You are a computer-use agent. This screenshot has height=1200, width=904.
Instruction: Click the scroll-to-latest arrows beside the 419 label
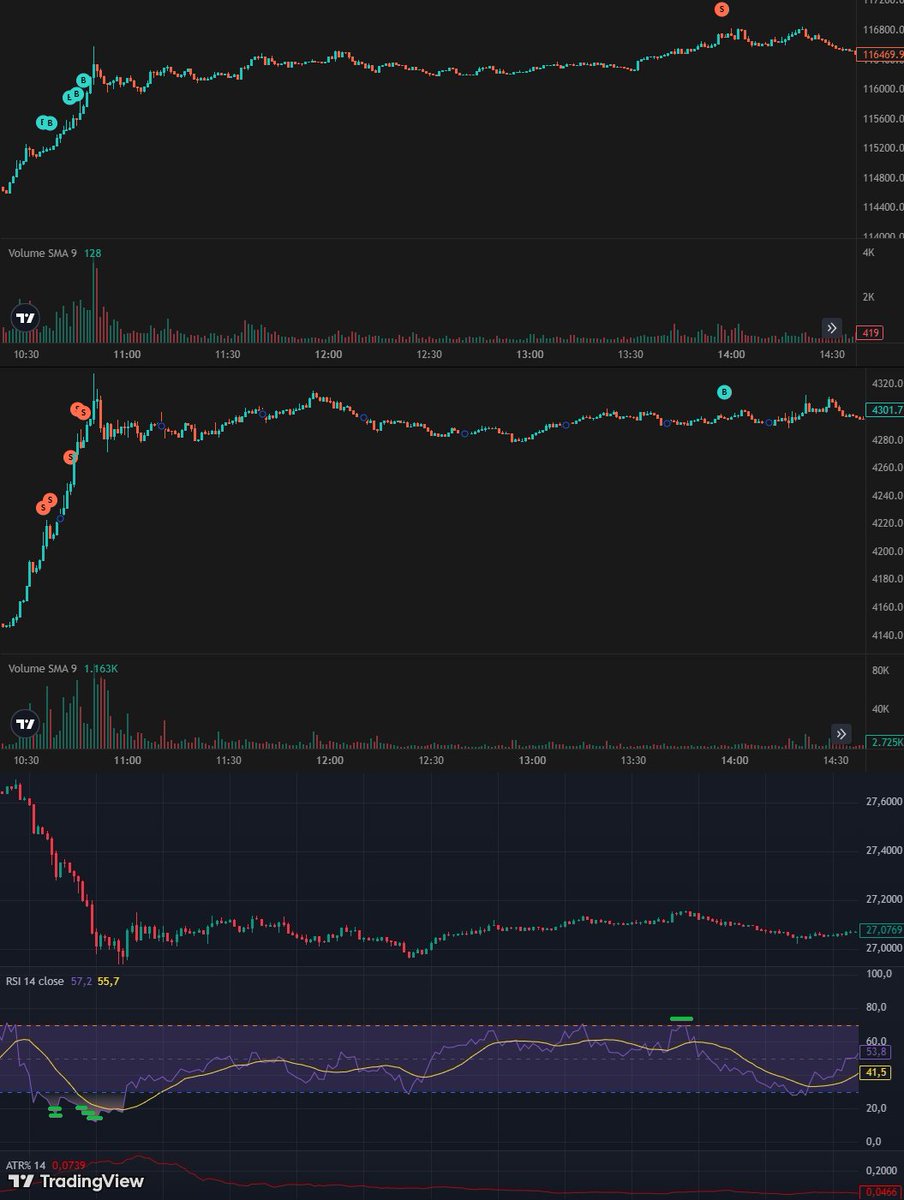click(x=831, y=328)
